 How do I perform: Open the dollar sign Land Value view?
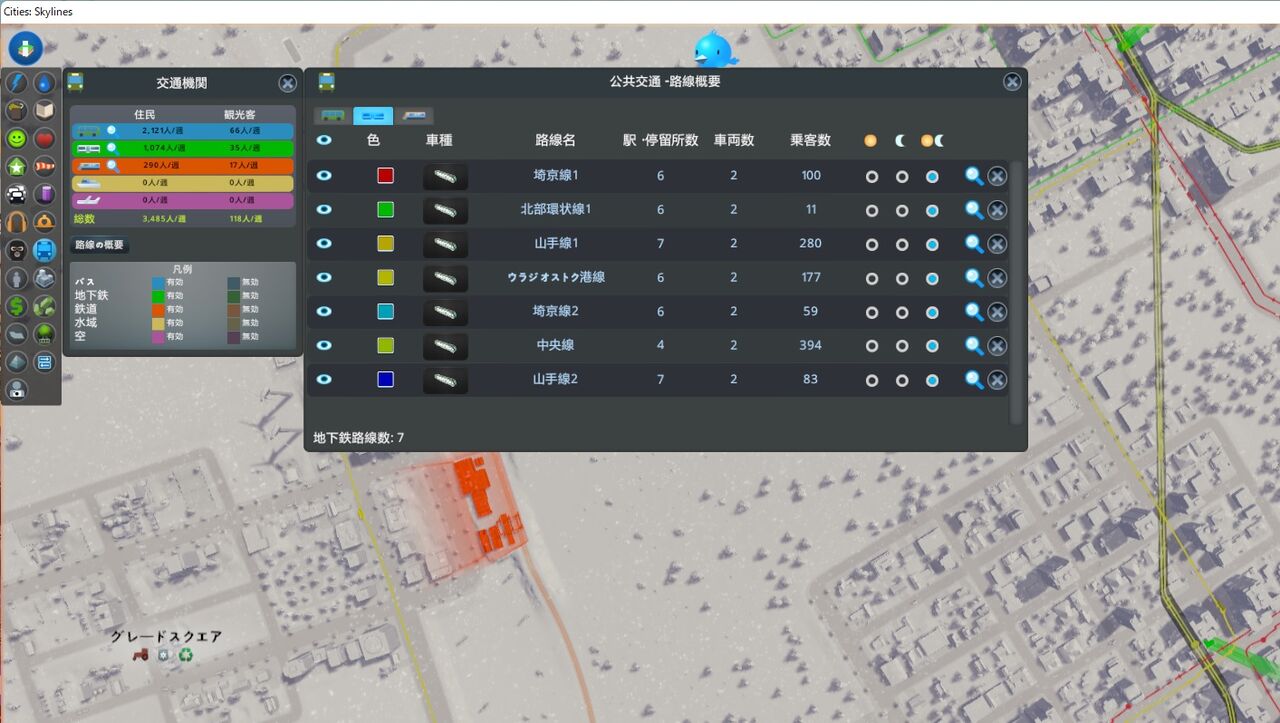pyautogui.click(x=17, y=307)
